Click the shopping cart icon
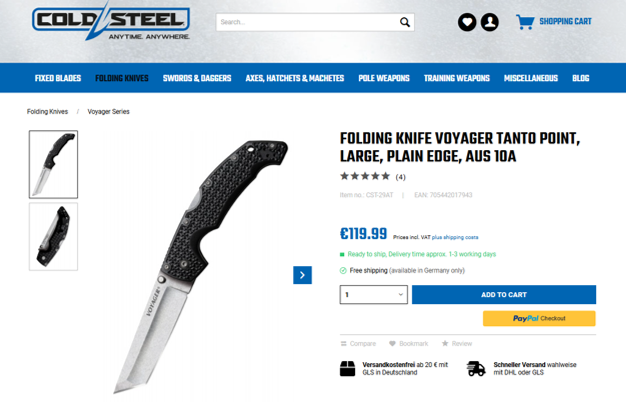This screenshot has width=626, height=404. pyautogui.click(x=525, y=22)
